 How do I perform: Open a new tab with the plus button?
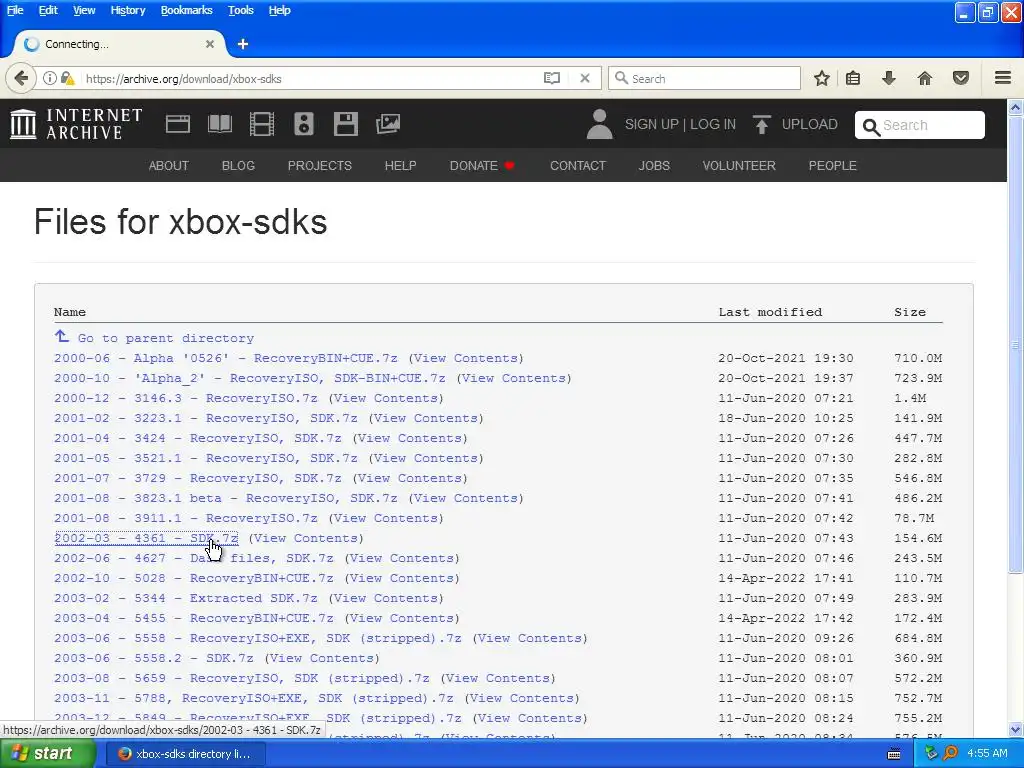point(243,44)
